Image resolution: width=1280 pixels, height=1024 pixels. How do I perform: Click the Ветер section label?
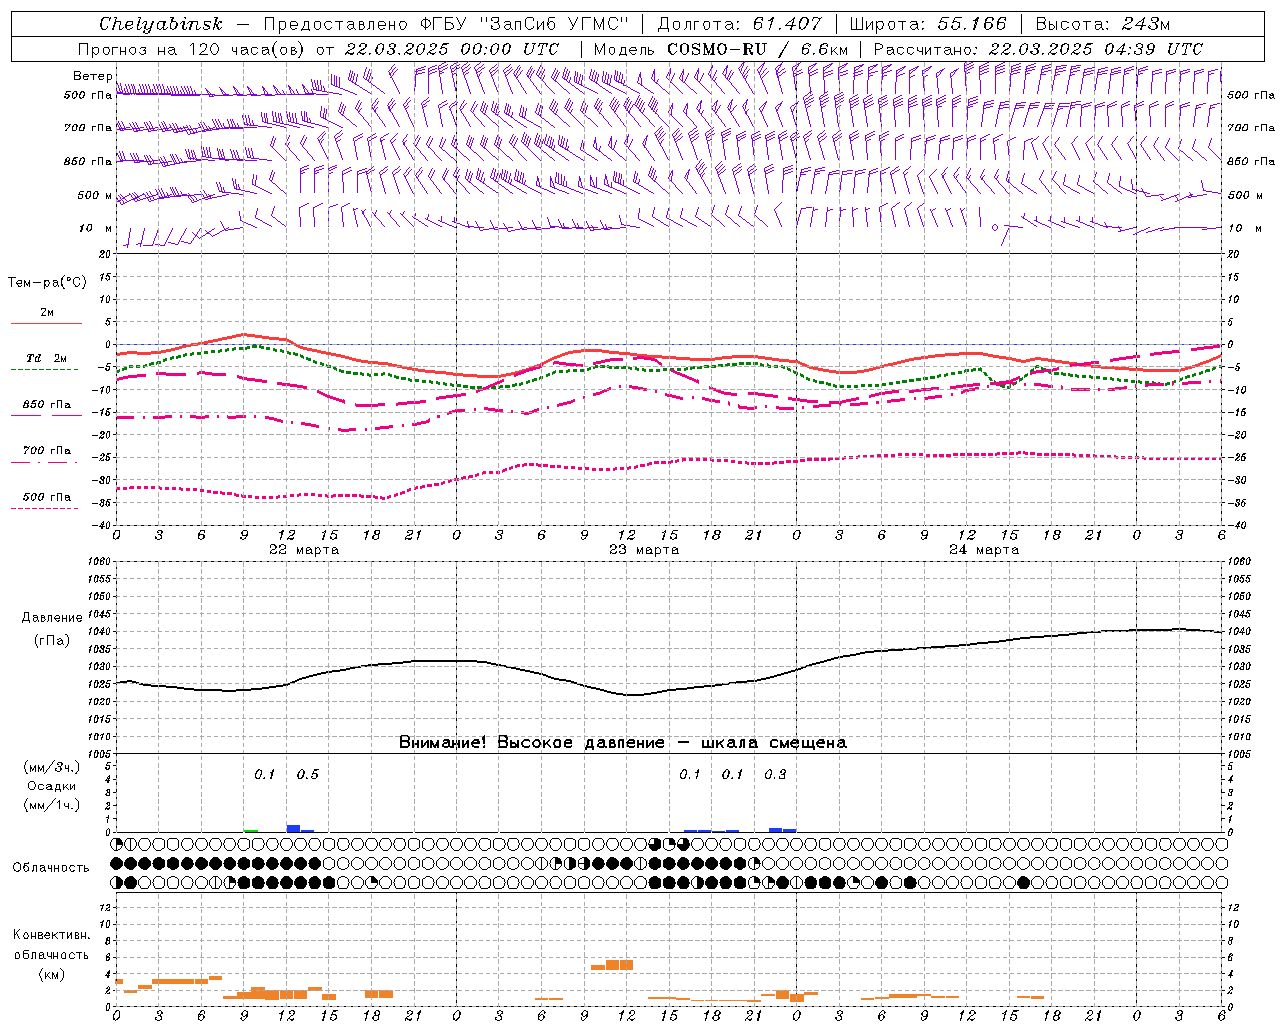pyautogui.click(x=92, y=76)
